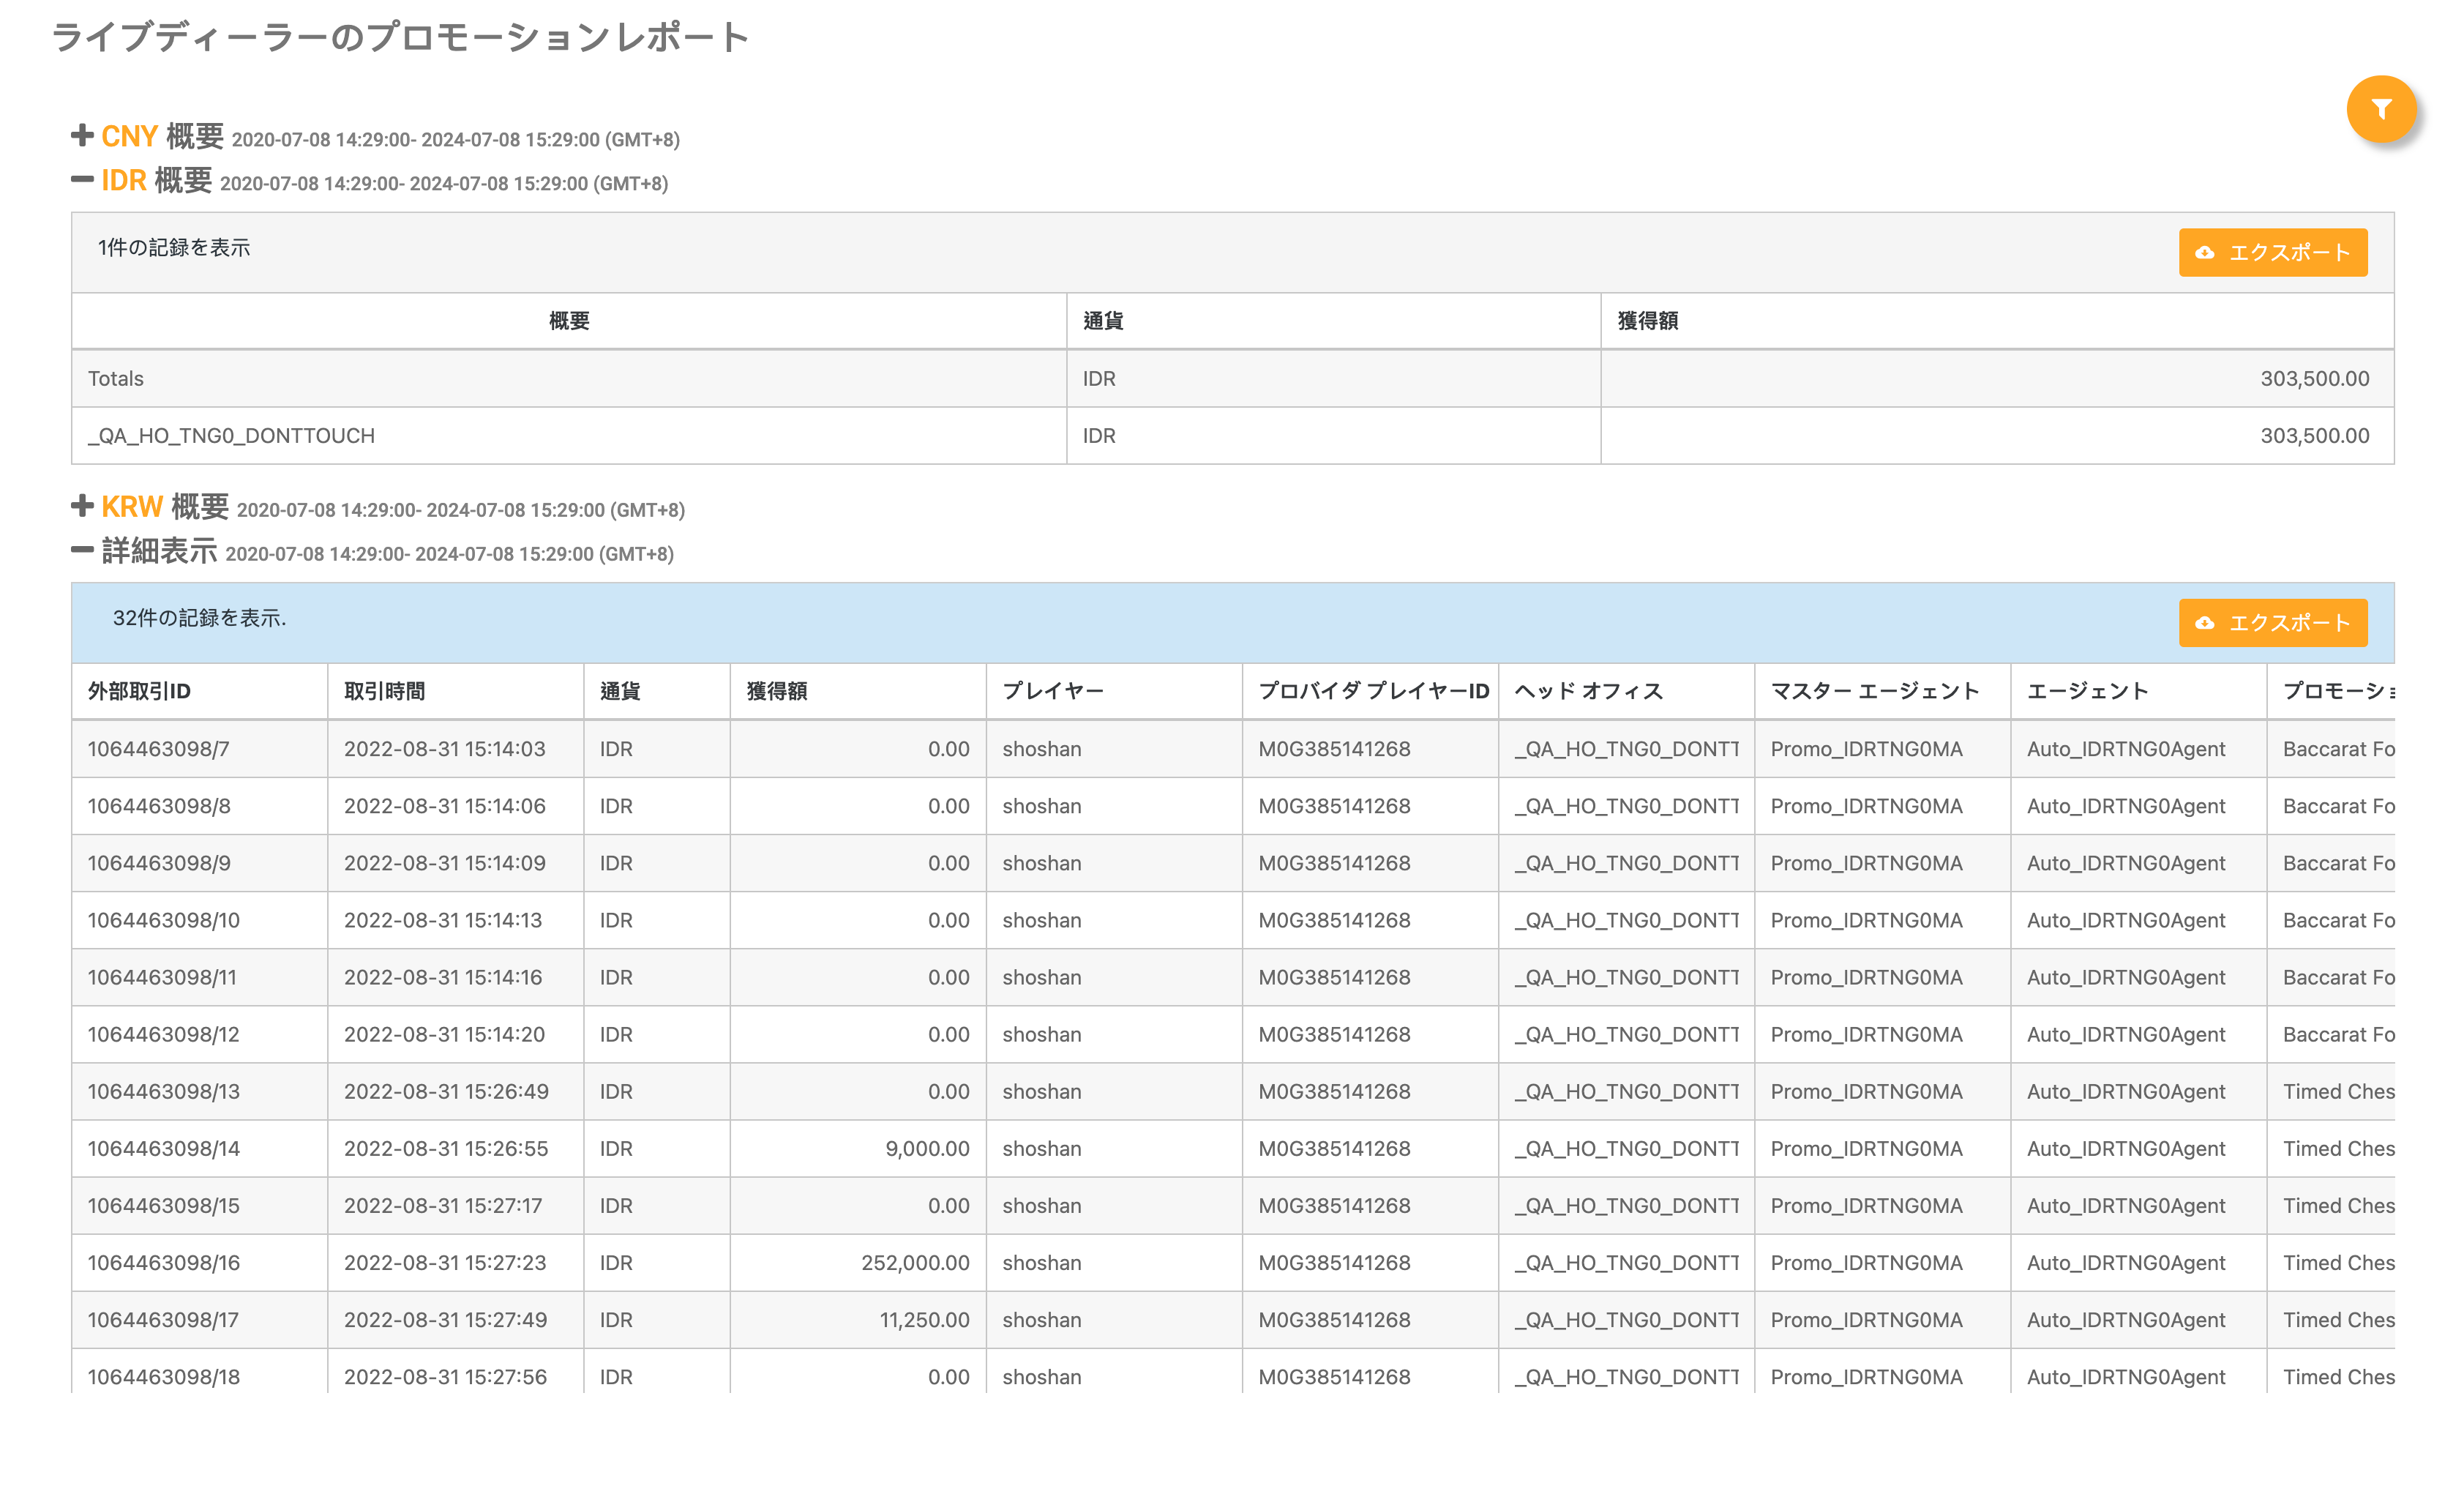Click the orange filter button top right
The image size is (2464, 1505).
tap(2381, 110)
